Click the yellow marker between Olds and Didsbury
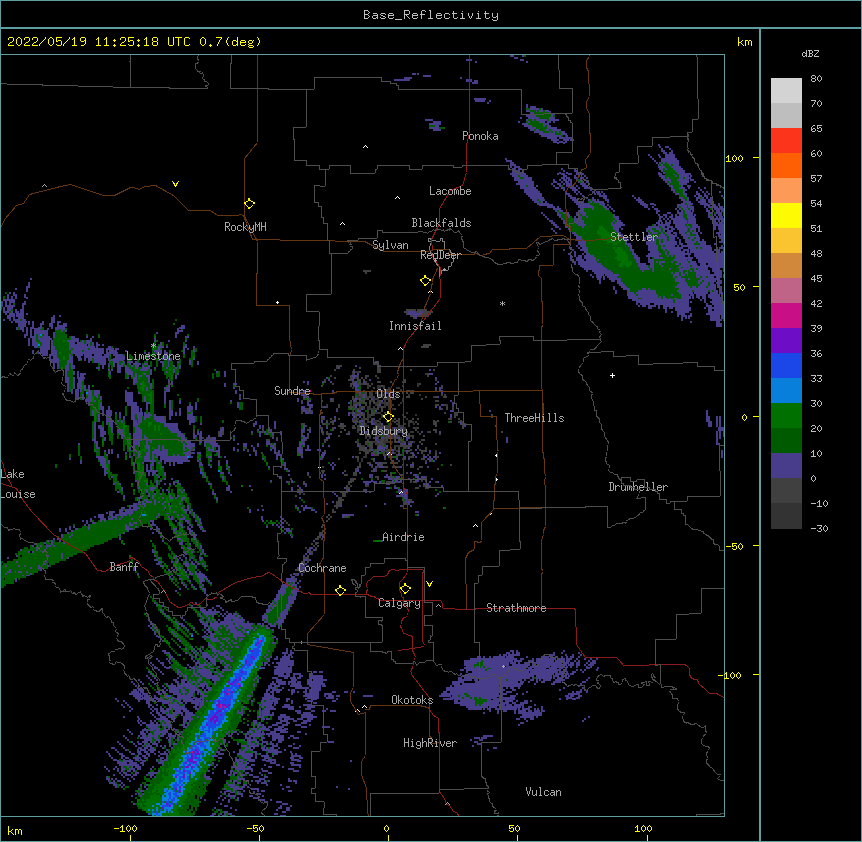Screen dimensions: 862x842 point(388,417)
